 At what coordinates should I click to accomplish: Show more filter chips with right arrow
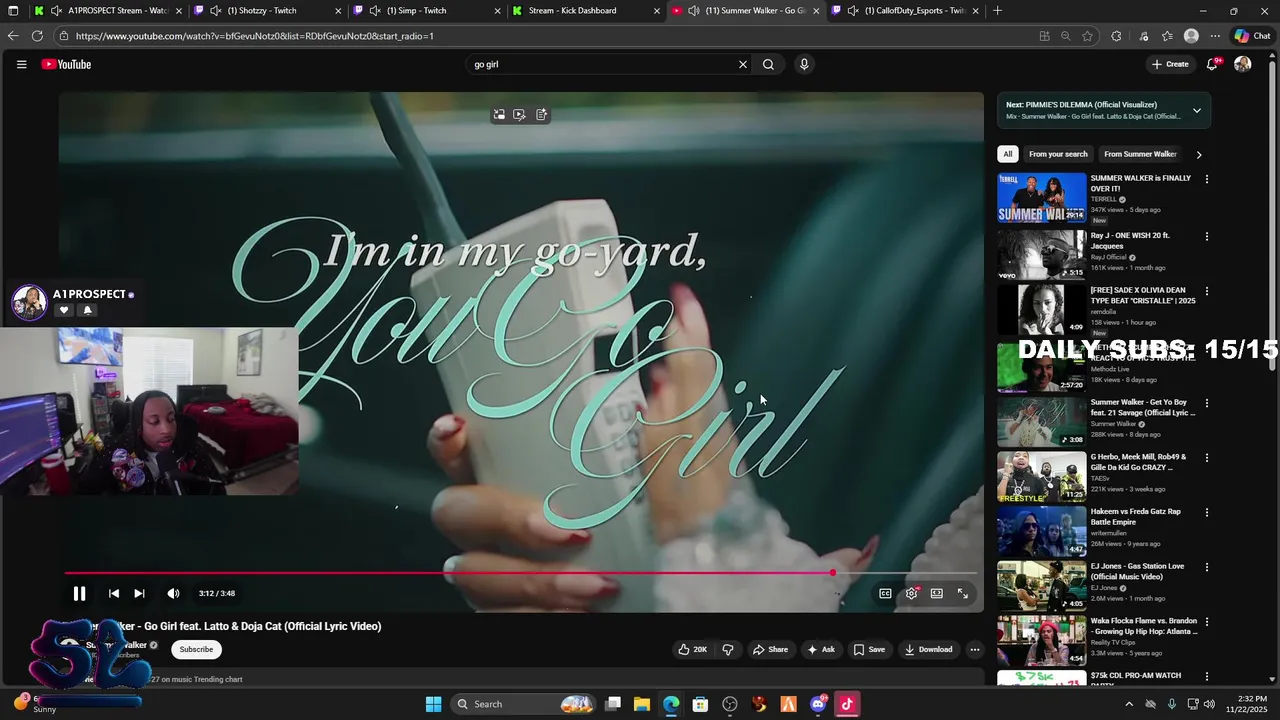click(x=1198, y=154)
